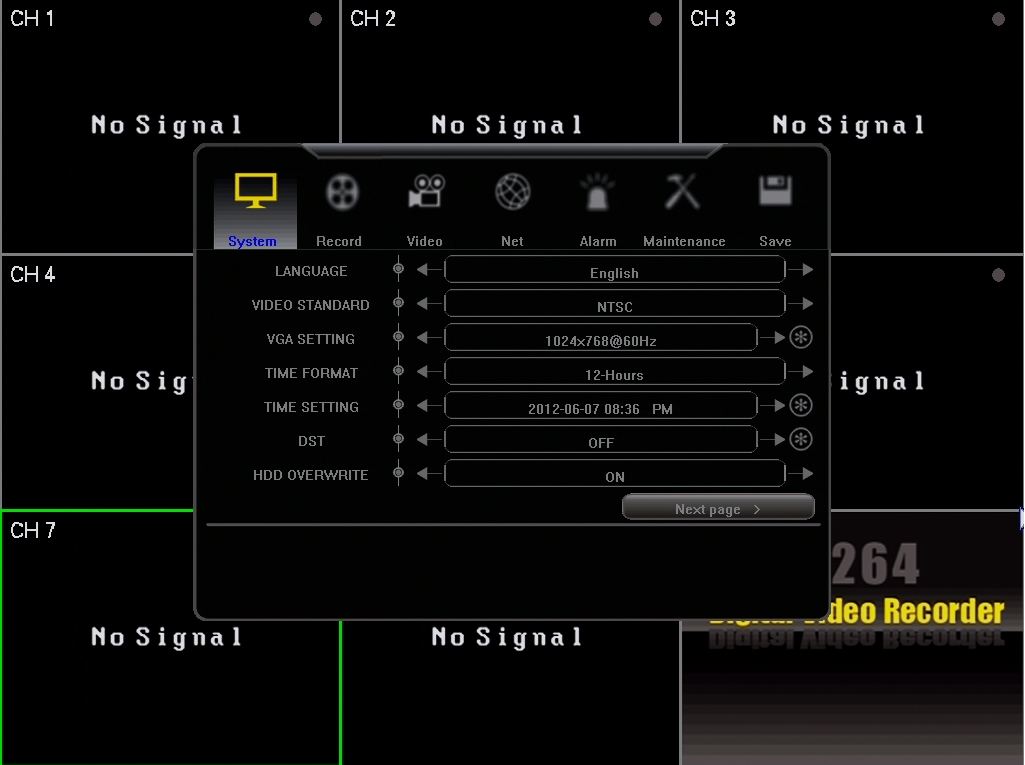Go to Next page of settings

[x=718, y=507]
